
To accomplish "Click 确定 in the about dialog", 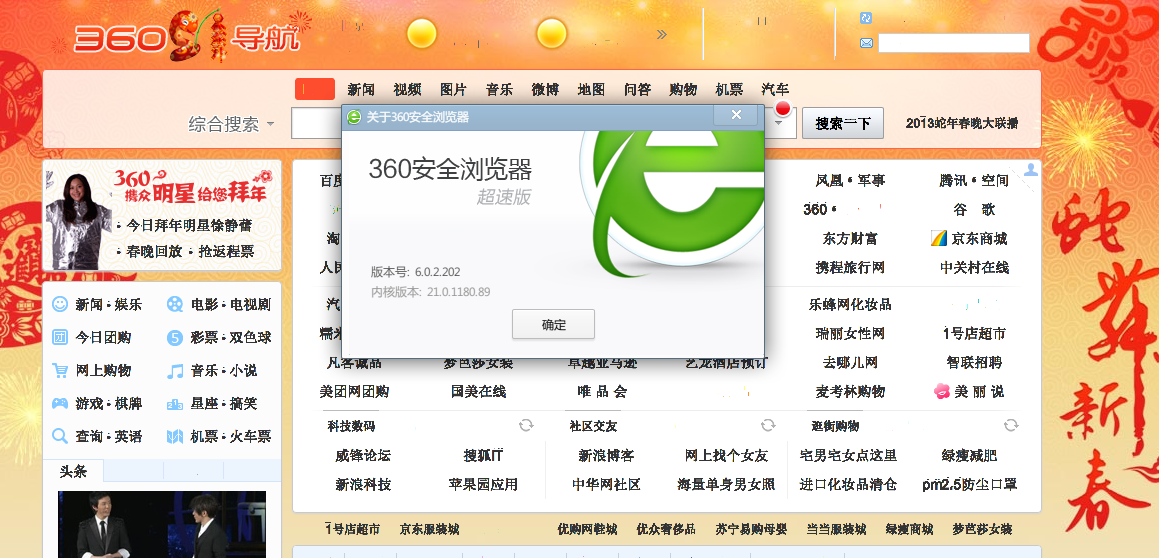I will (x=553, y=324).
